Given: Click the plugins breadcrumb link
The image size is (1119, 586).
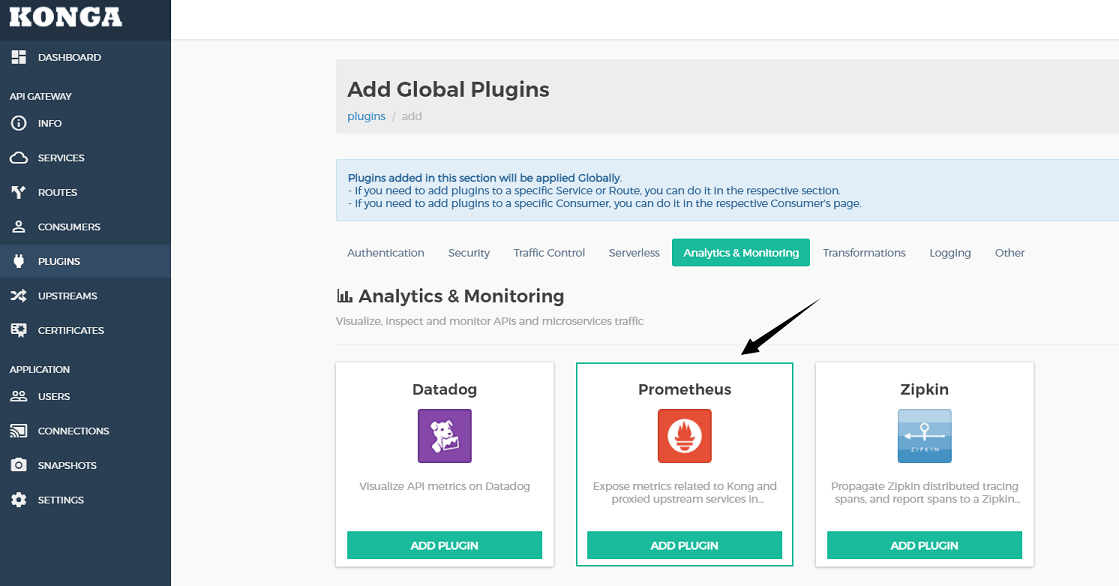Looking at the screenshot, I should click(366, 116).
